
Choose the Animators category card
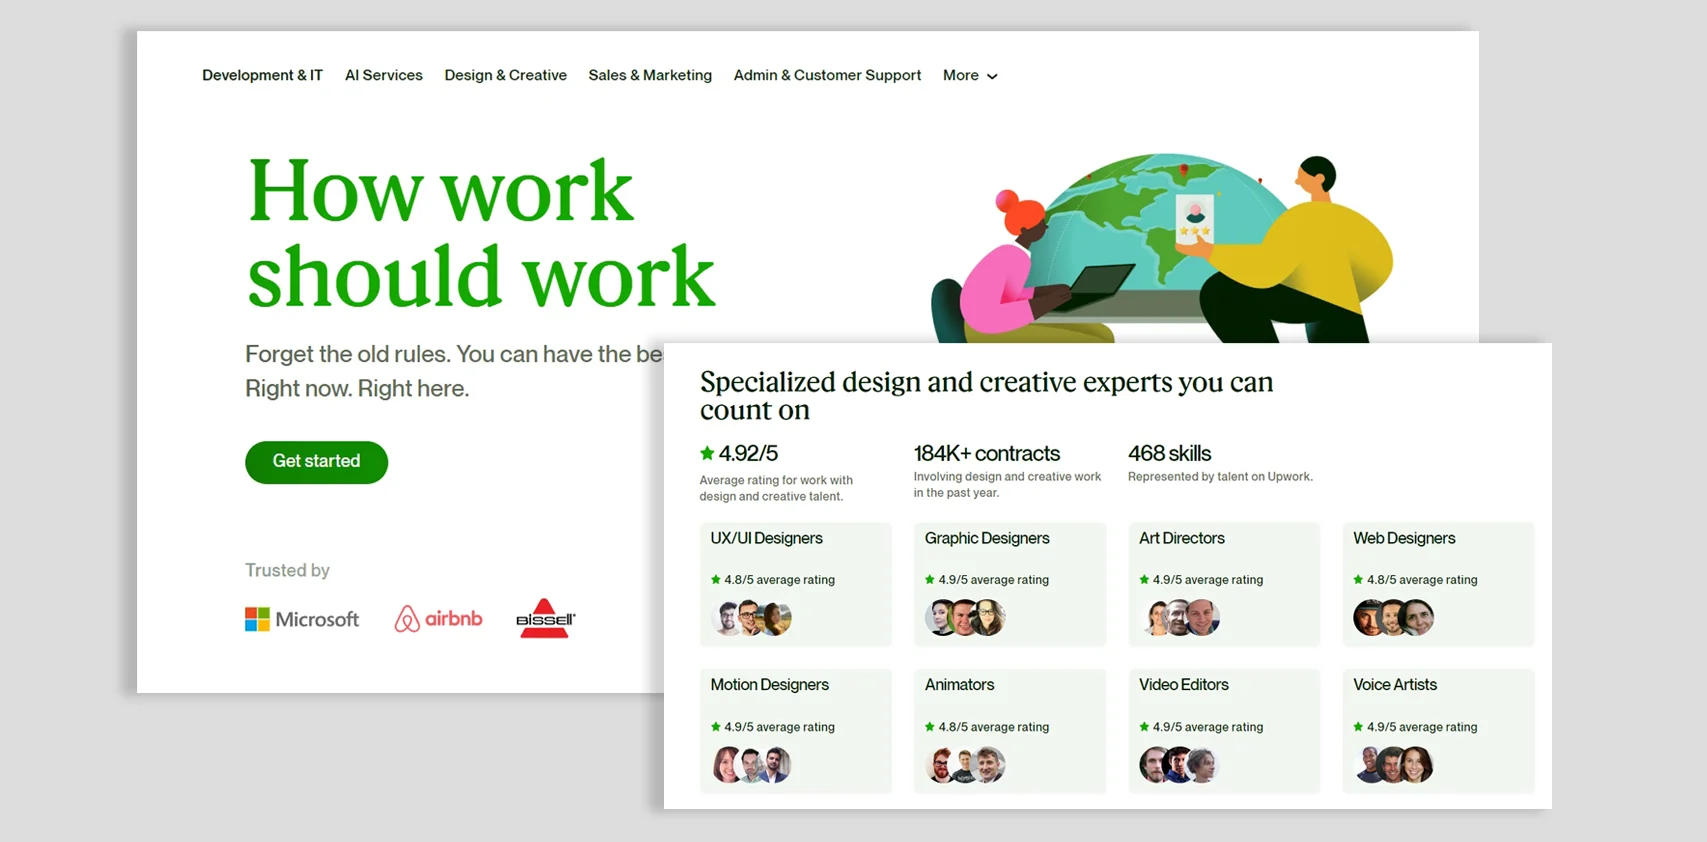959,685
